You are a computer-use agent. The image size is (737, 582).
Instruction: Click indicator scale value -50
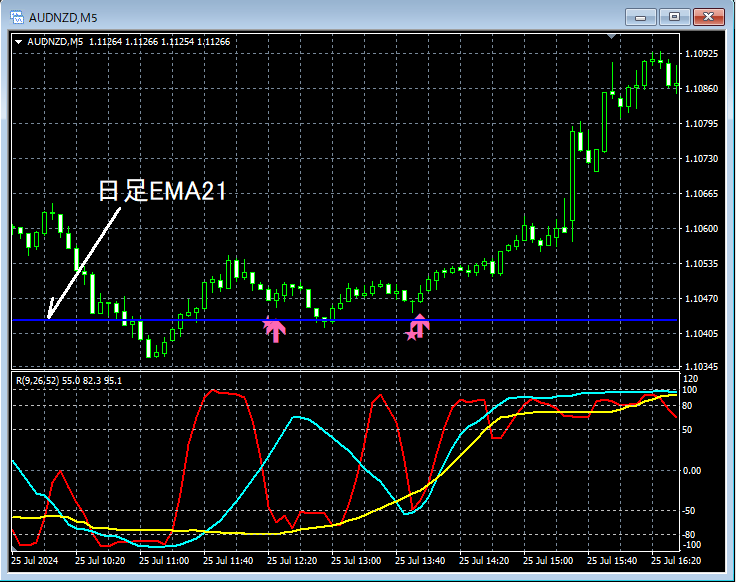pyautogui.click(x=690, y=511)
